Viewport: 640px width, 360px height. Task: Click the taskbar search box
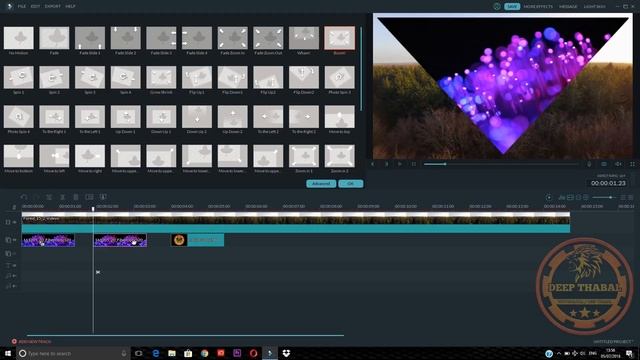coord(73,353)
